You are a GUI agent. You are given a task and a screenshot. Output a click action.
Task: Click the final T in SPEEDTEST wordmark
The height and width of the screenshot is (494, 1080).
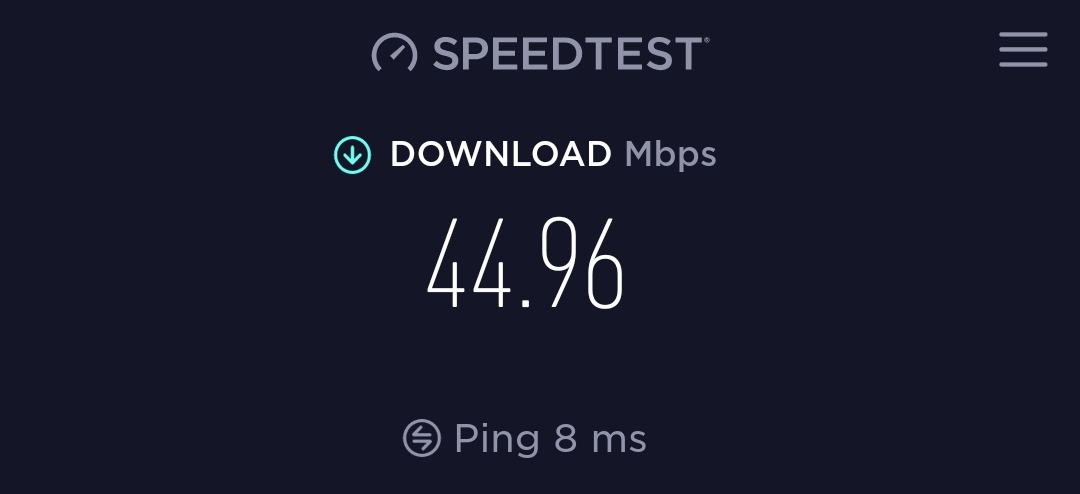click(x=687, y=53)
